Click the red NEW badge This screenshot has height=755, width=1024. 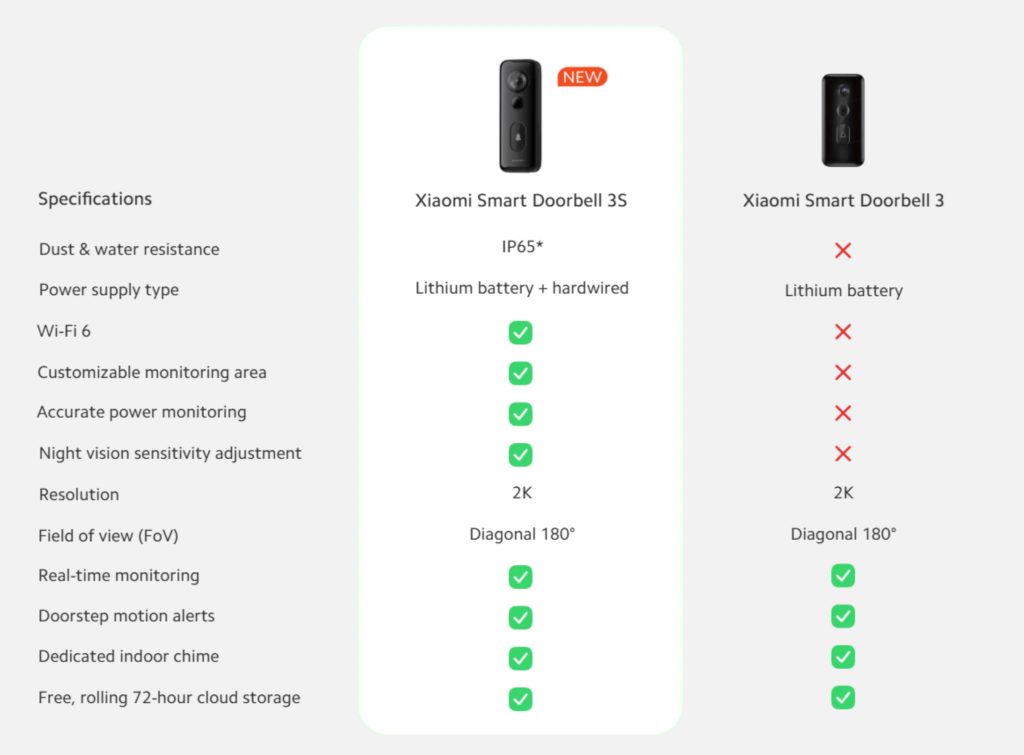[x=583, y=77]
